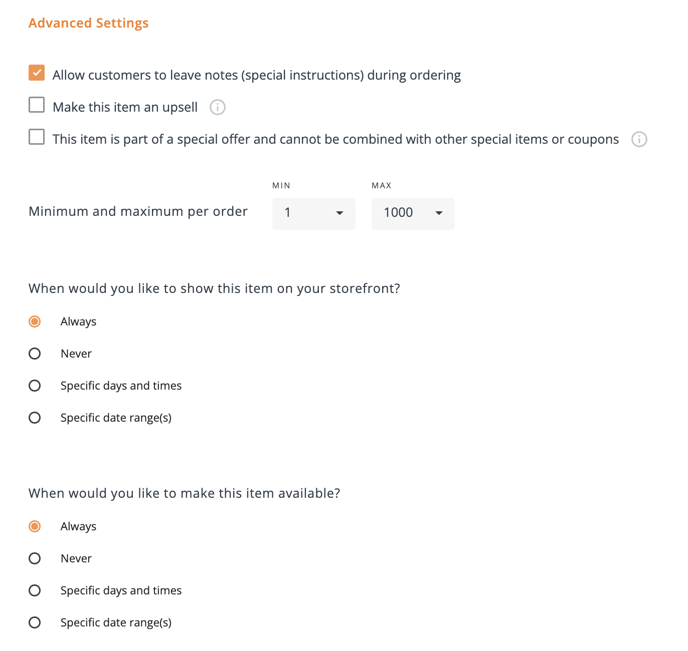
Task: Select Never for showing item on storefront
Action: click(x=35, y=354)
